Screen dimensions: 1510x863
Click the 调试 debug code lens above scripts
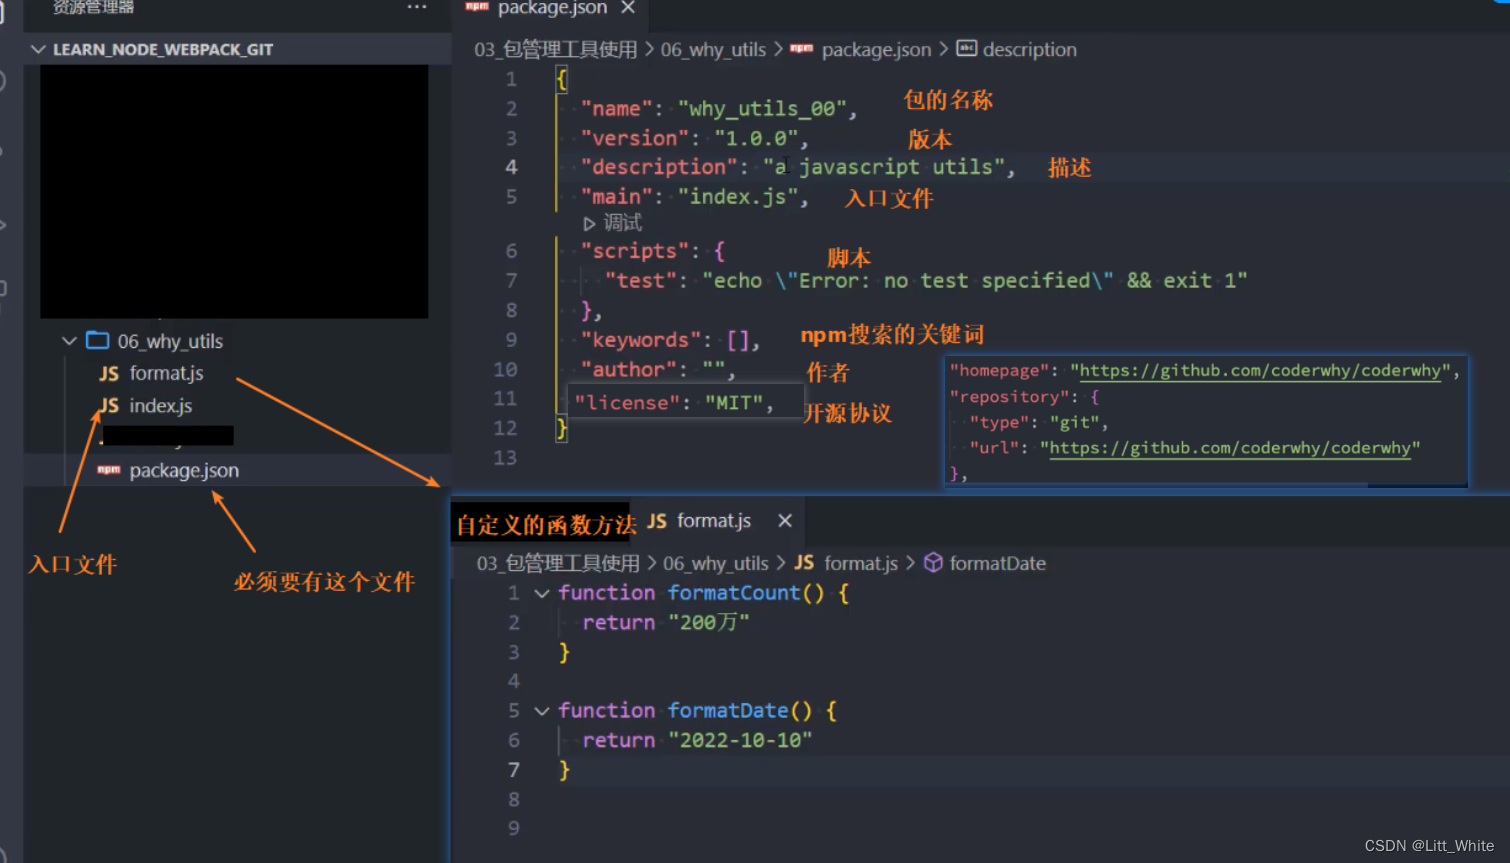[622, 223]
